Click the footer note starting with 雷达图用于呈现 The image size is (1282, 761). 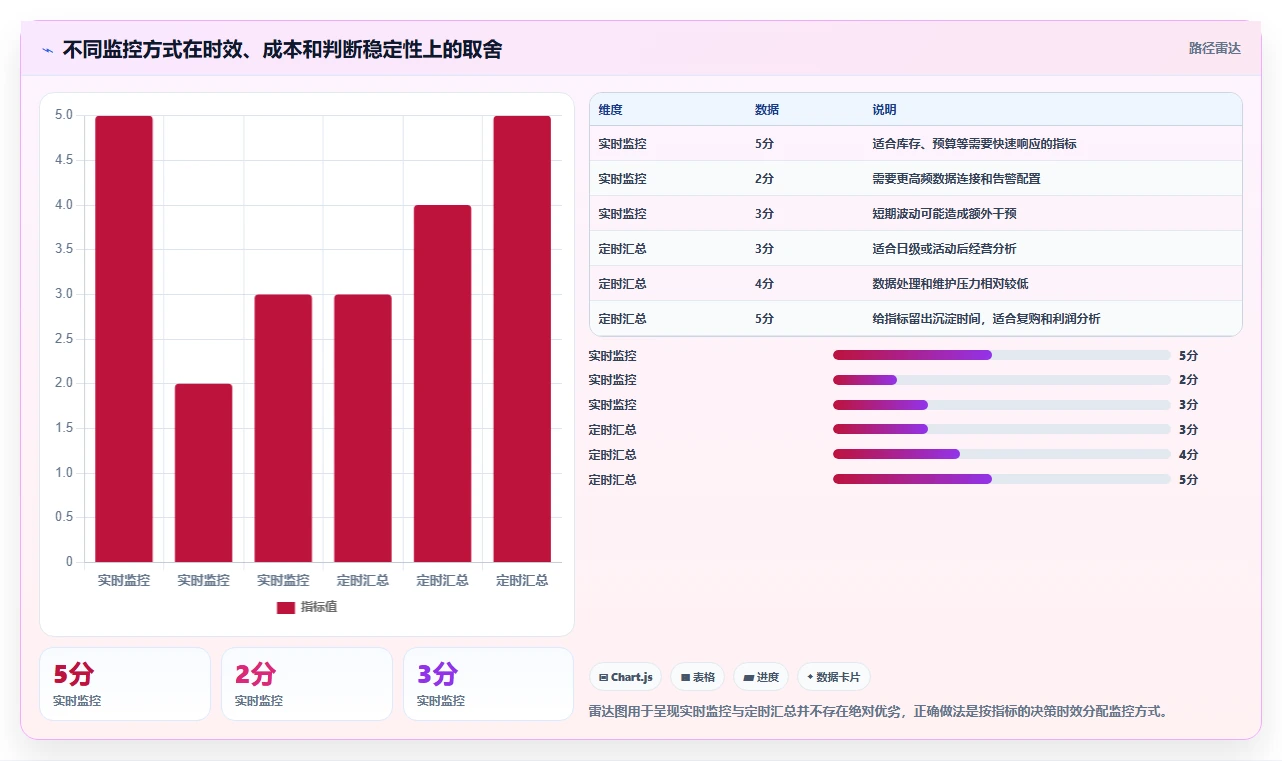point(879,712)
